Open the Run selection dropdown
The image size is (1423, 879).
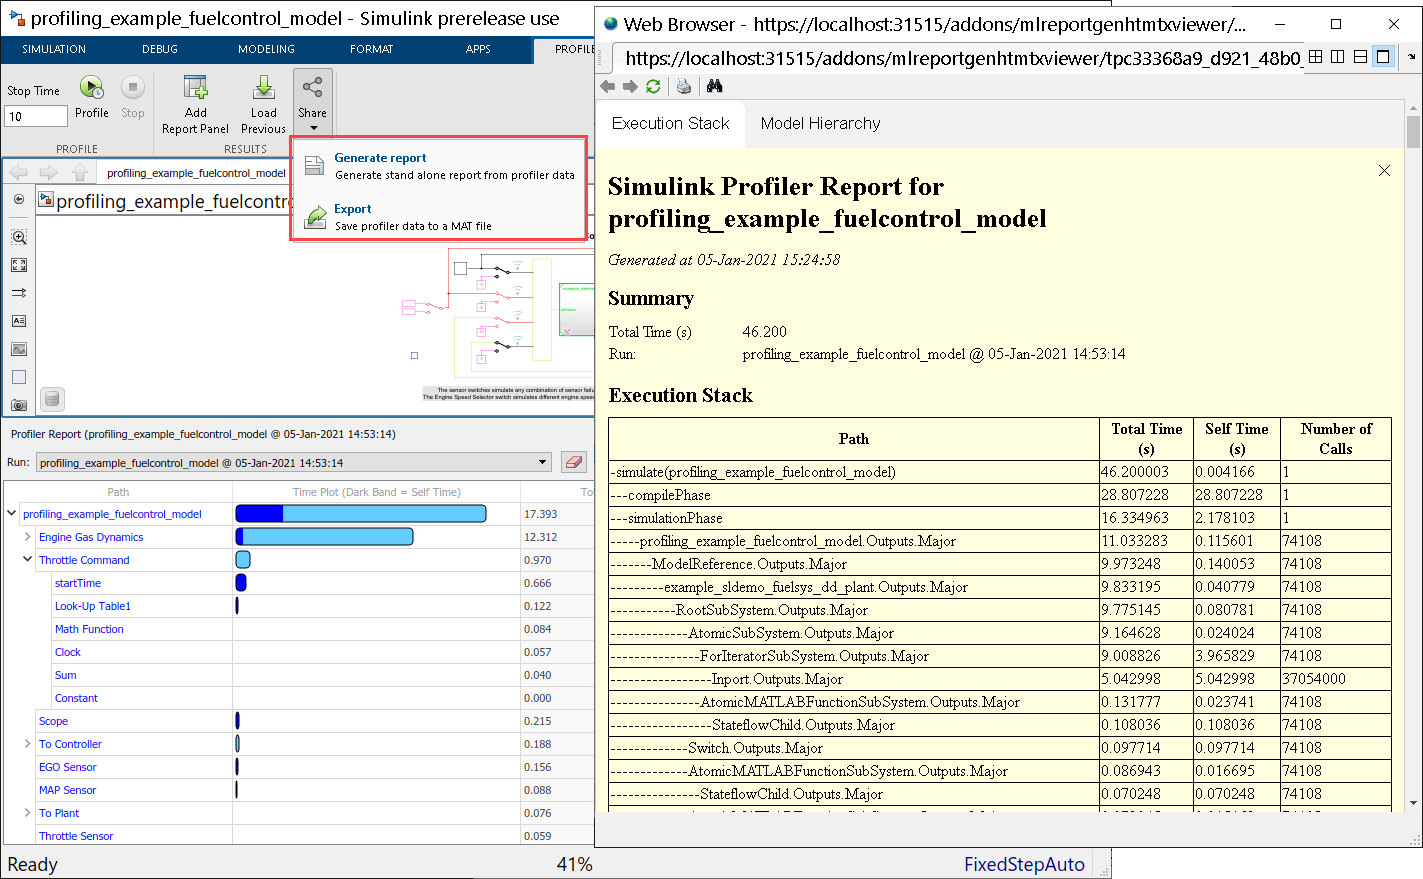(x=294, y=462)
